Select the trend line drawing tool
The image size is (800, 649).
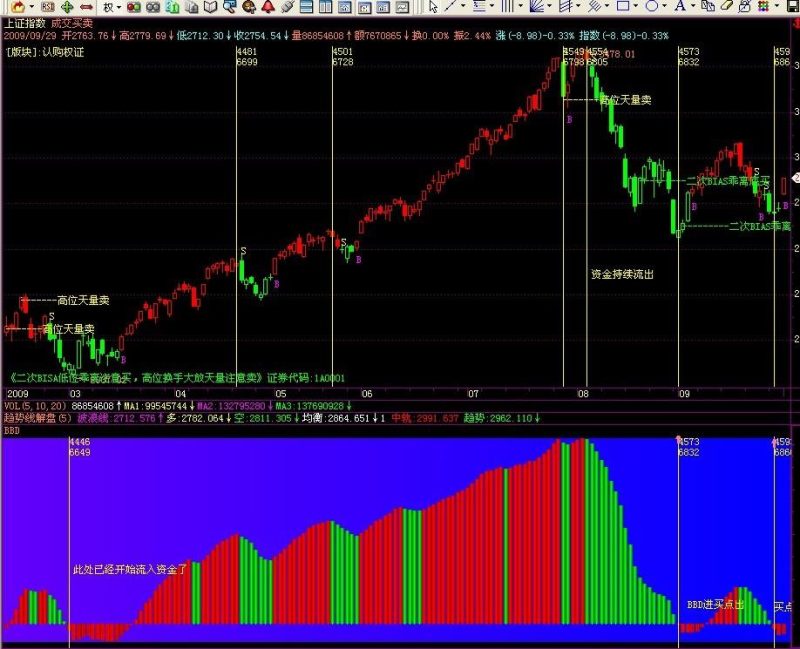450,6
